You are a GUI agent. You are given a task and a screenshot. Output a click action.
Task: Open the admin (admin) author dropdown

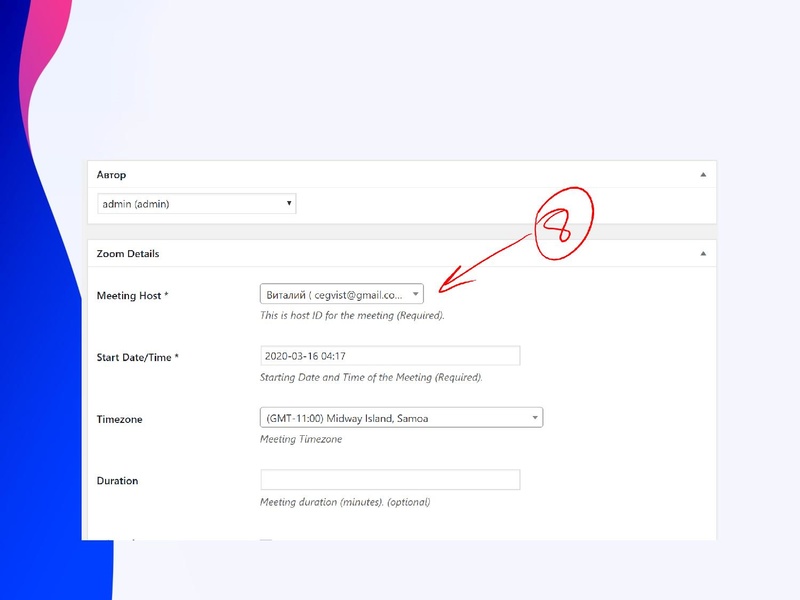coord(197,204)
